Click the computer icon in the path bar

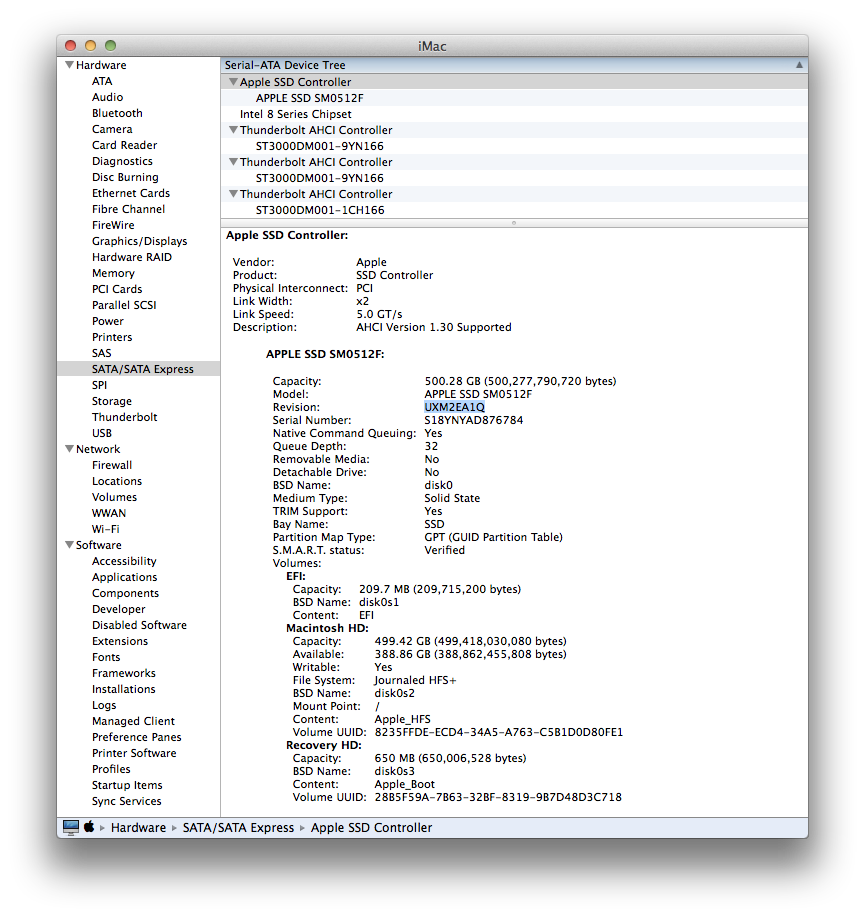point(71,827)
